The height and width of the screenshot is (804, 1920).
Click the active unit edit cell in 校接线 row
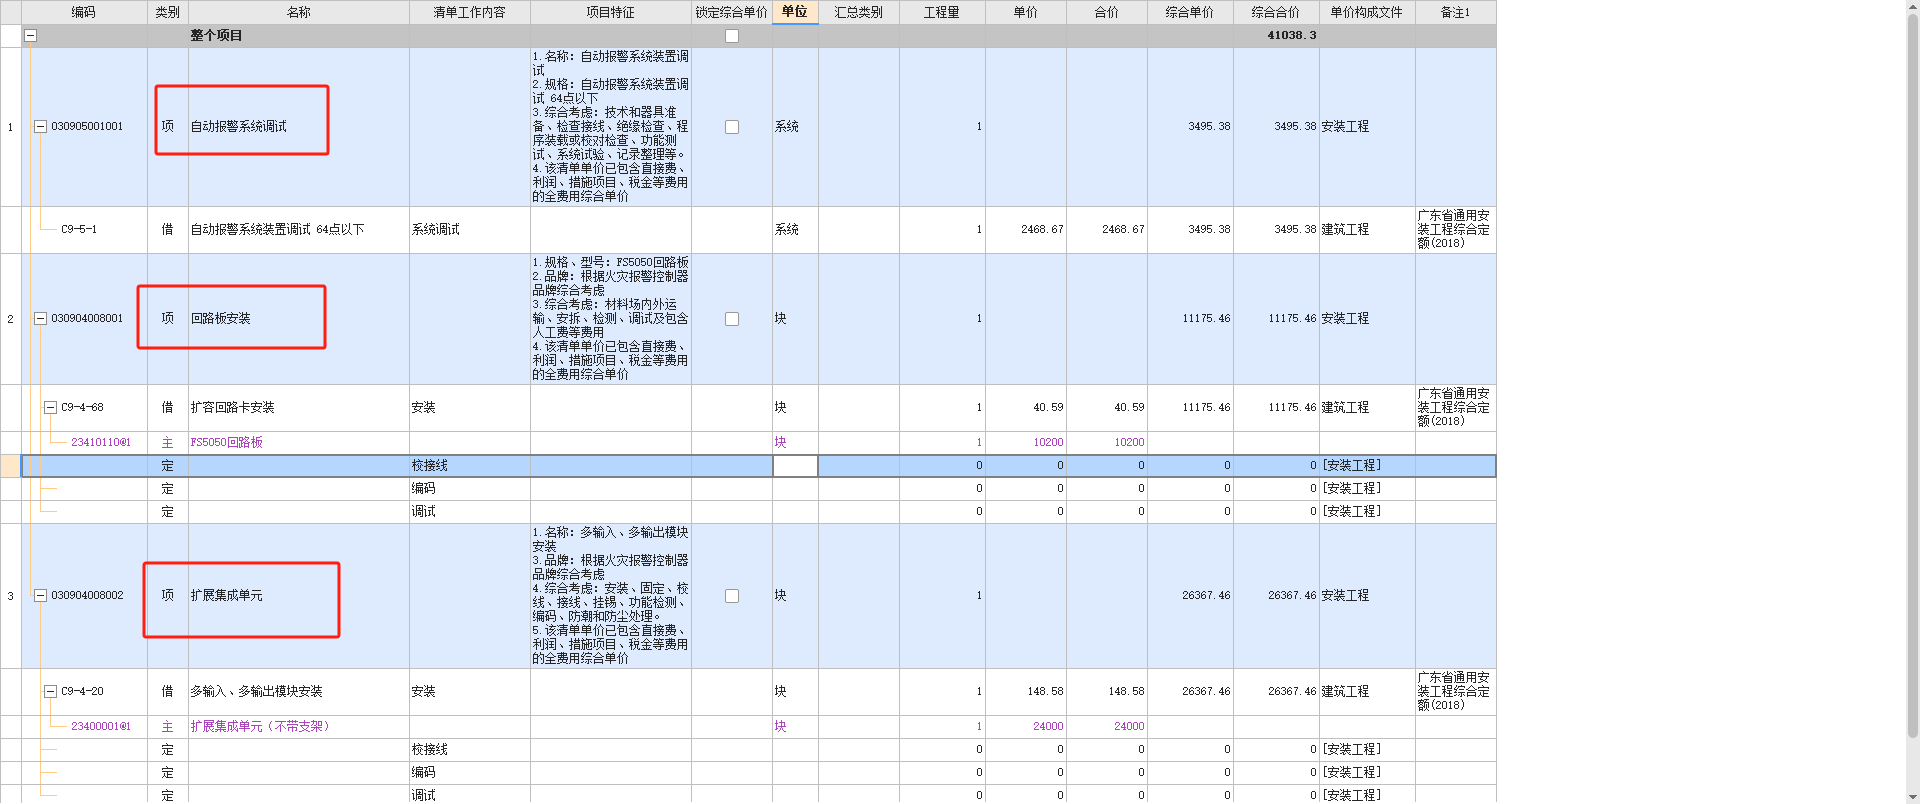point(795,466)
